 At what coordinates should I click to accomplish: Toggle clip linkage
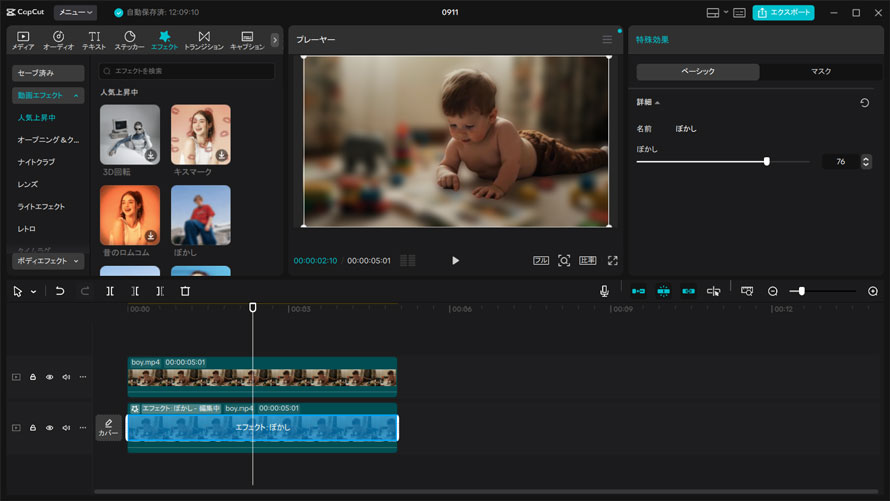[689, 291]
